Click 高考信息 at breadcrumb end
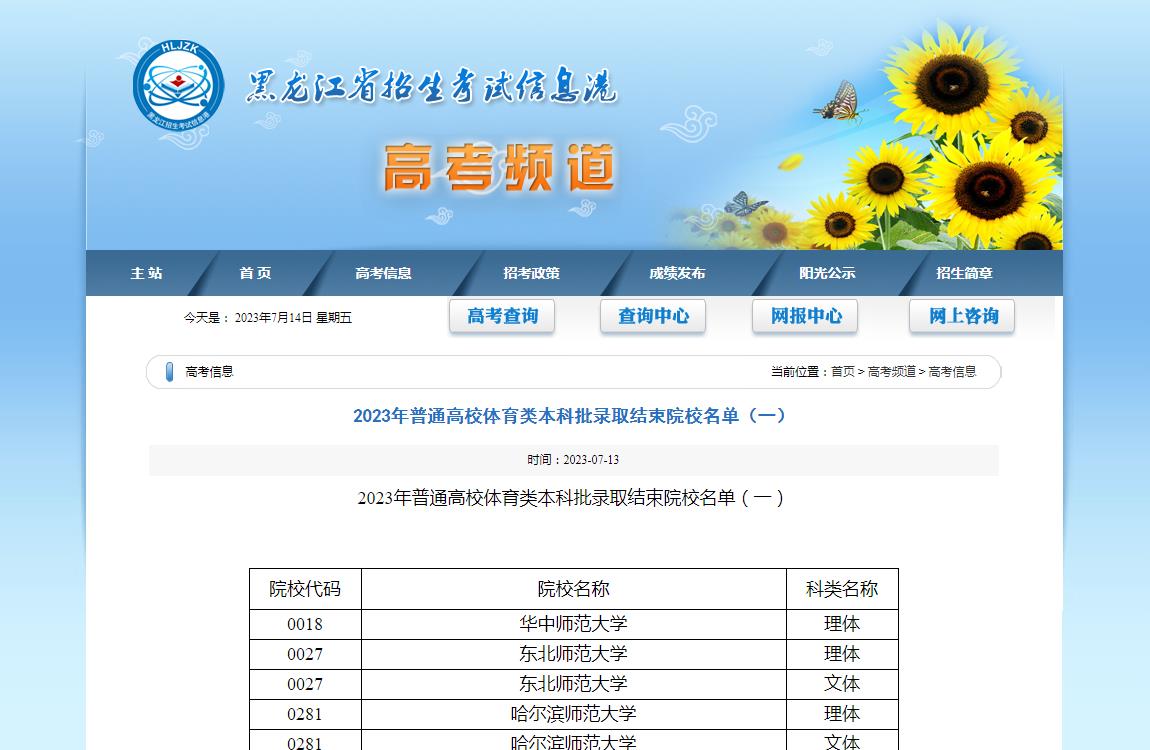This screenshot has height=750, width=1150. click(953, 372)
